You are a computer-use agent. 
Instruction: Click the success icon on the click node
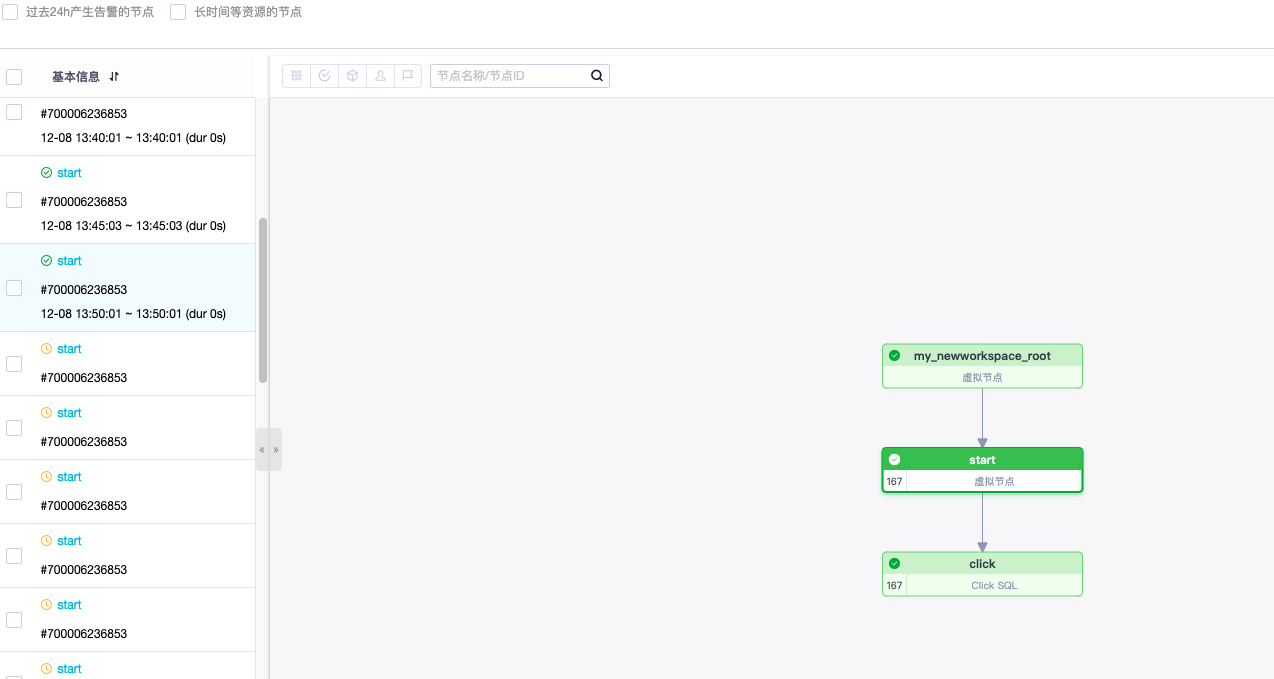pyautogui.click(x=894, y=563)
